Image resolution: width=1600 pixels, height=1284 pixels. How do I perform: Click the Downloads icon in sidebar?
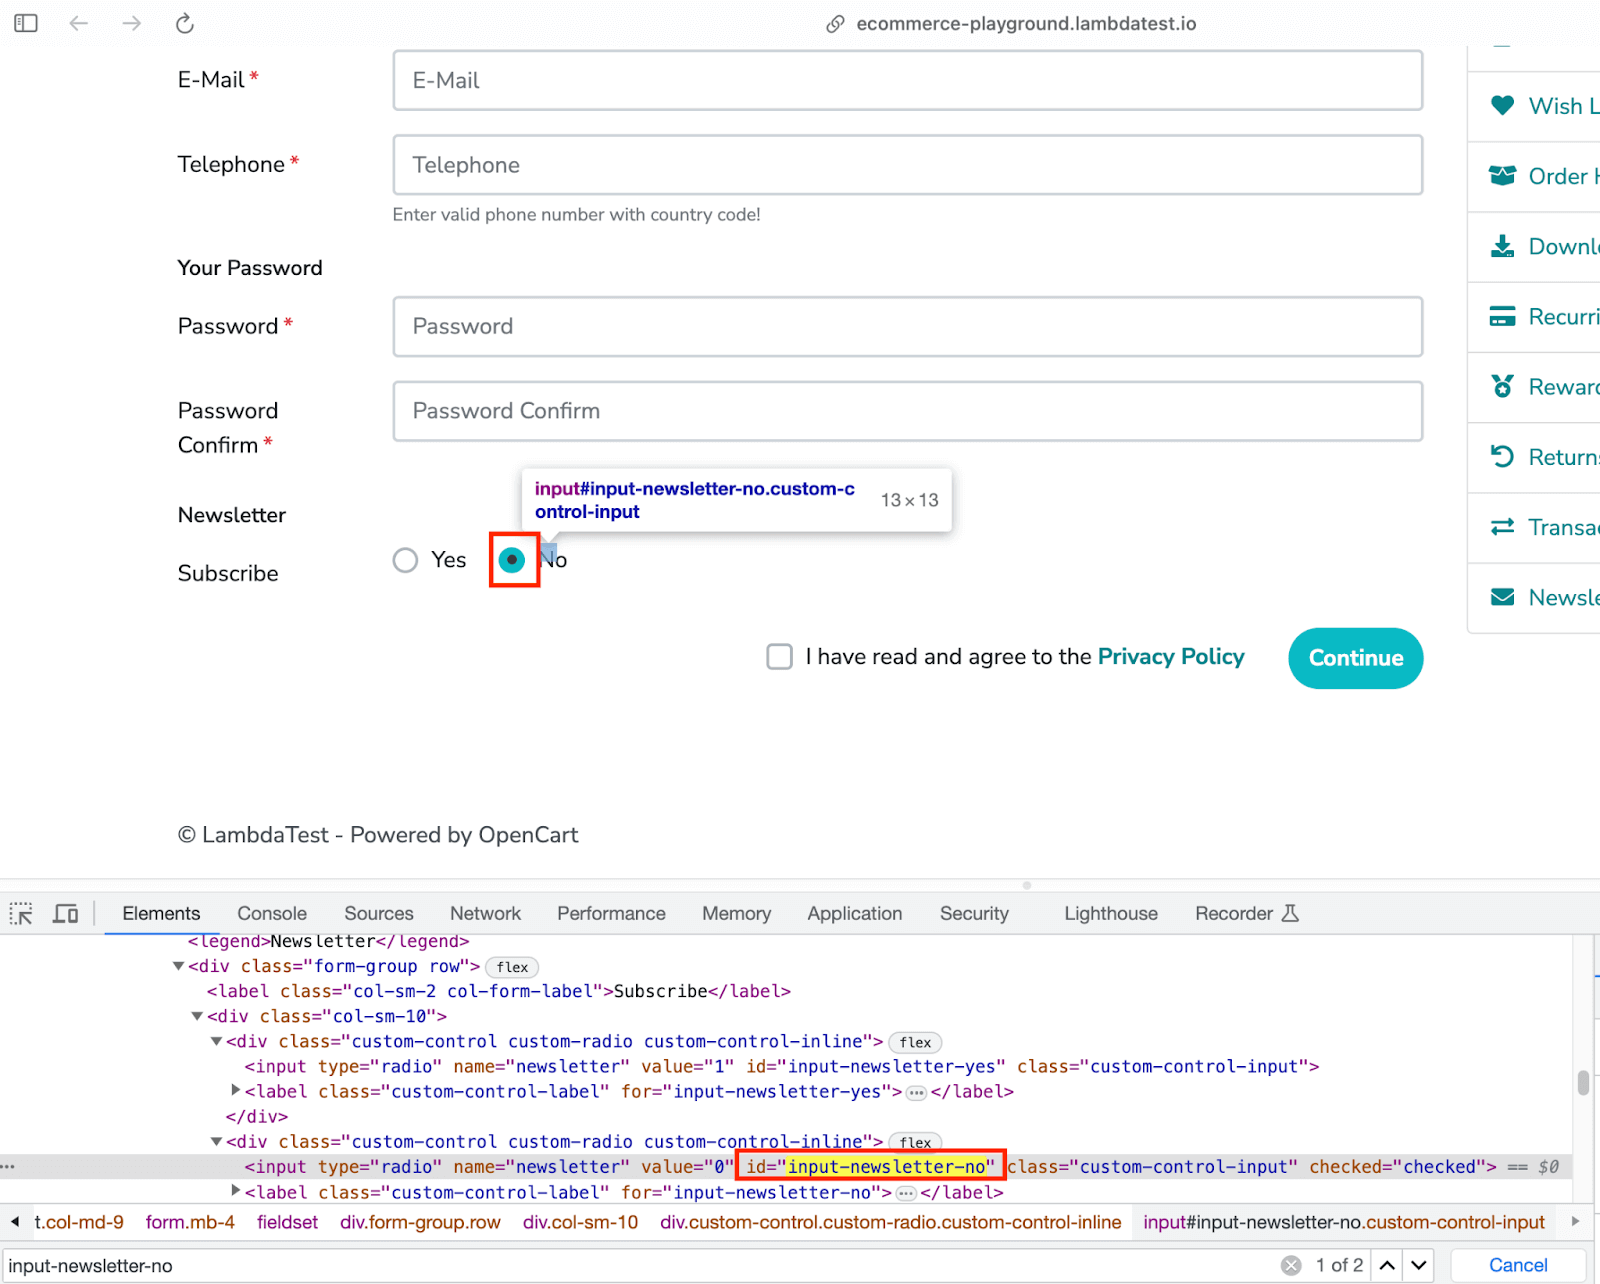click(x=1502, y=246)
